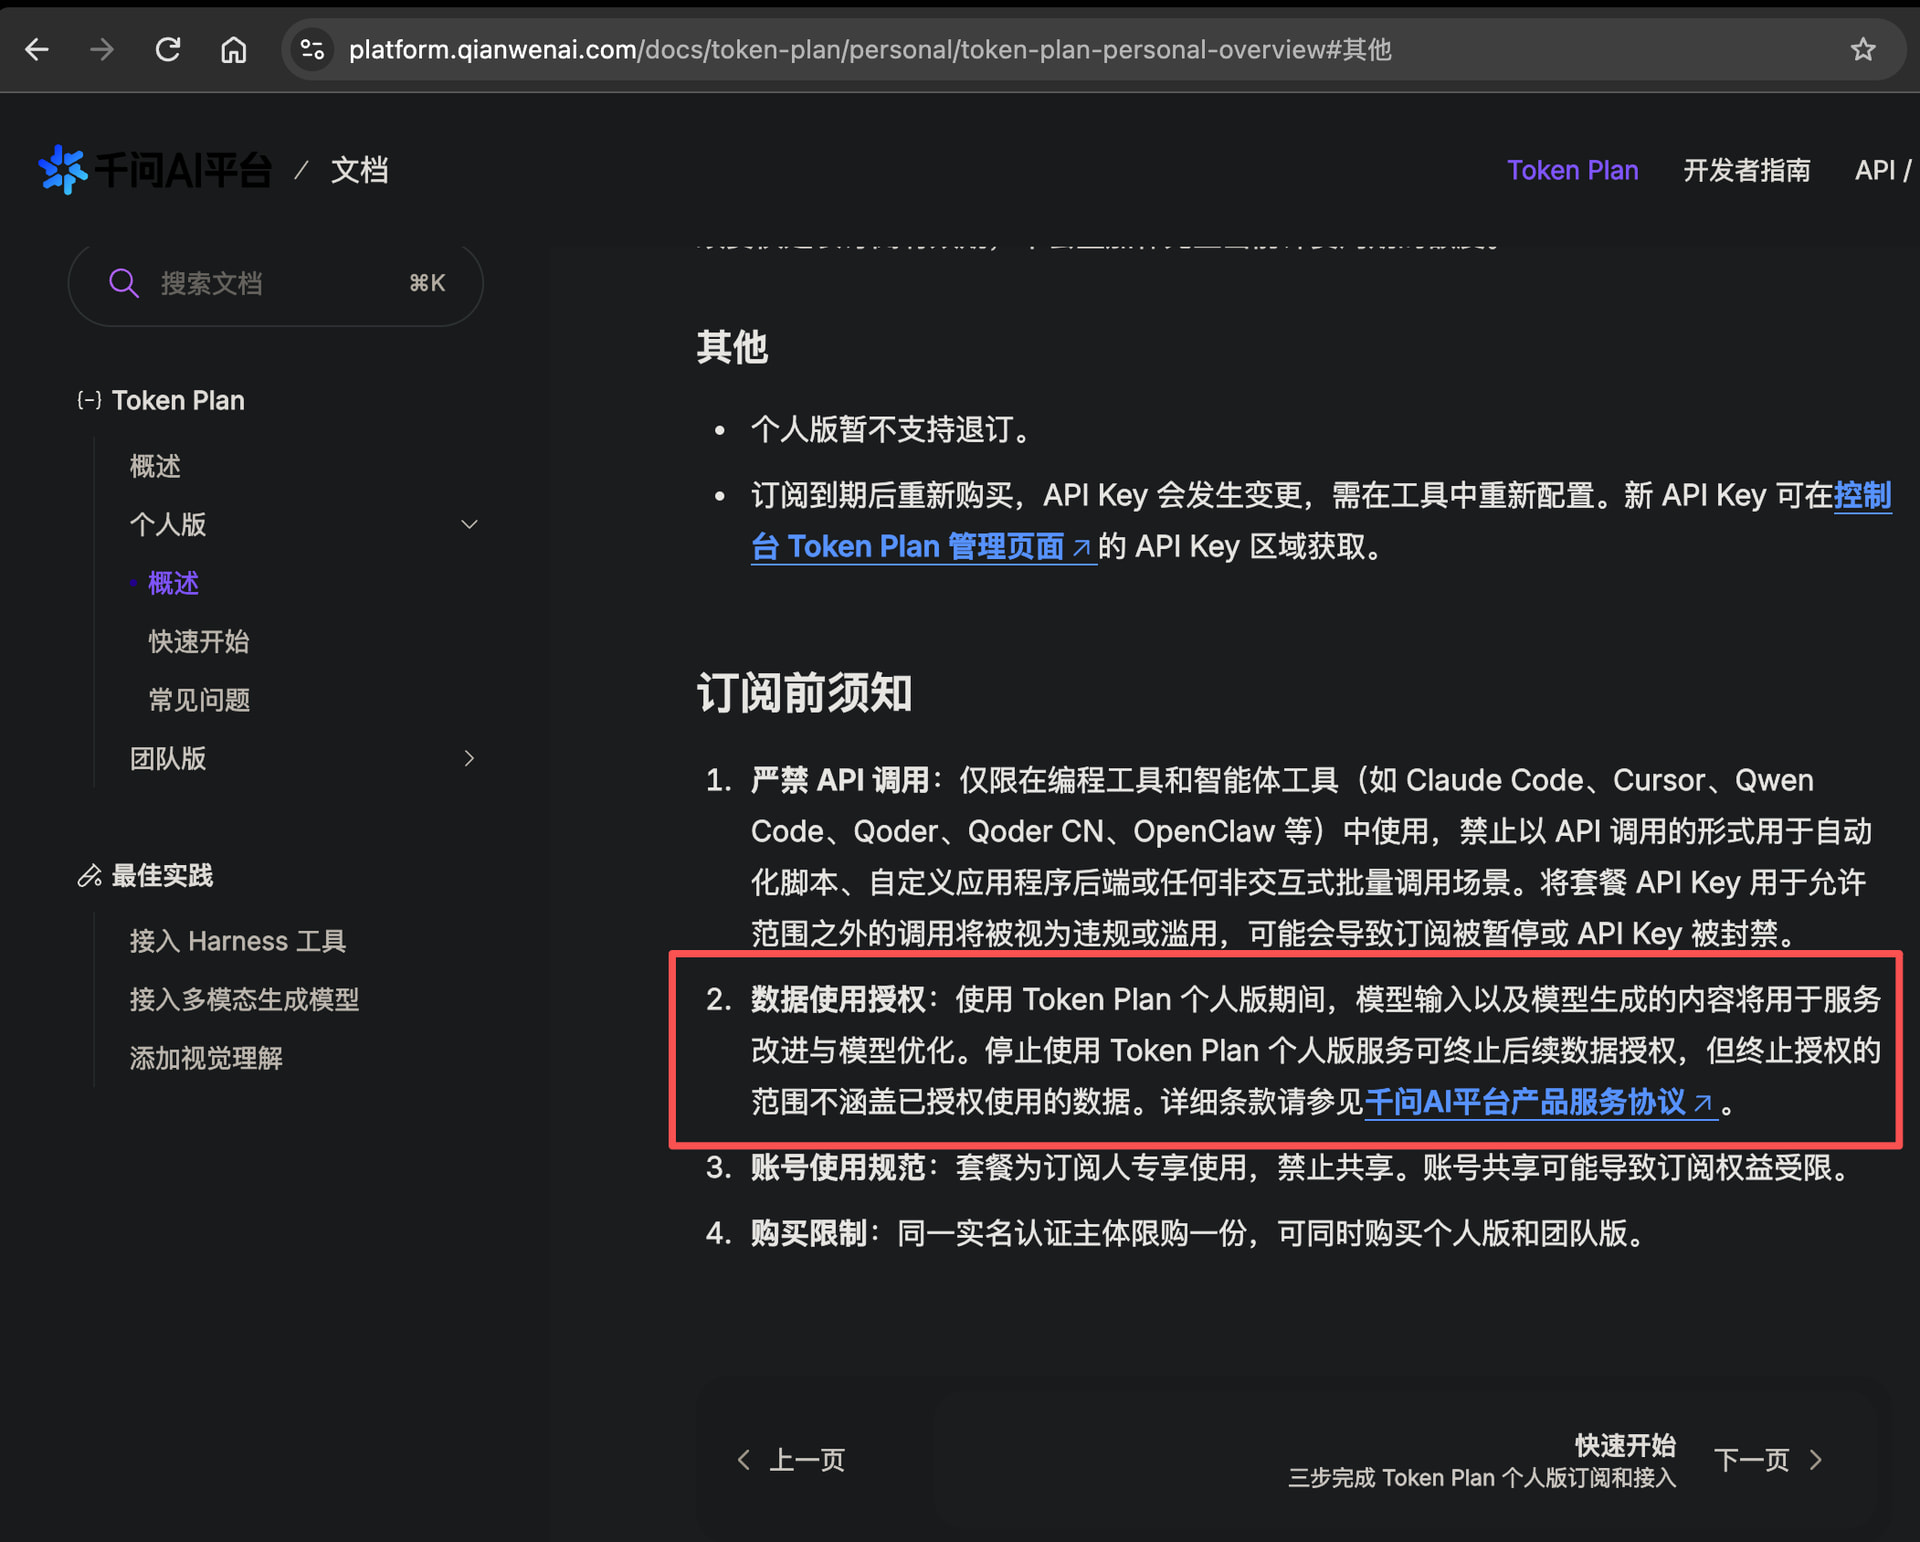Open the 开发者指南 top navigation tab
Image resolution: width=1920 pixels, height=1542 pixels.
click(1746, 170)
